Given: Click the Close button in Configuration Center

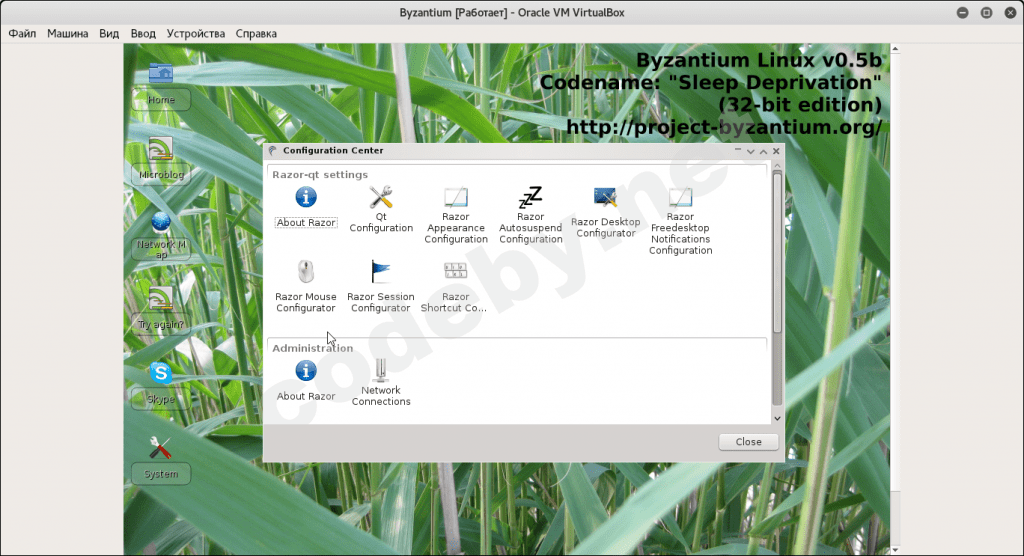Looking at the screenshot, I should [748, 442].
